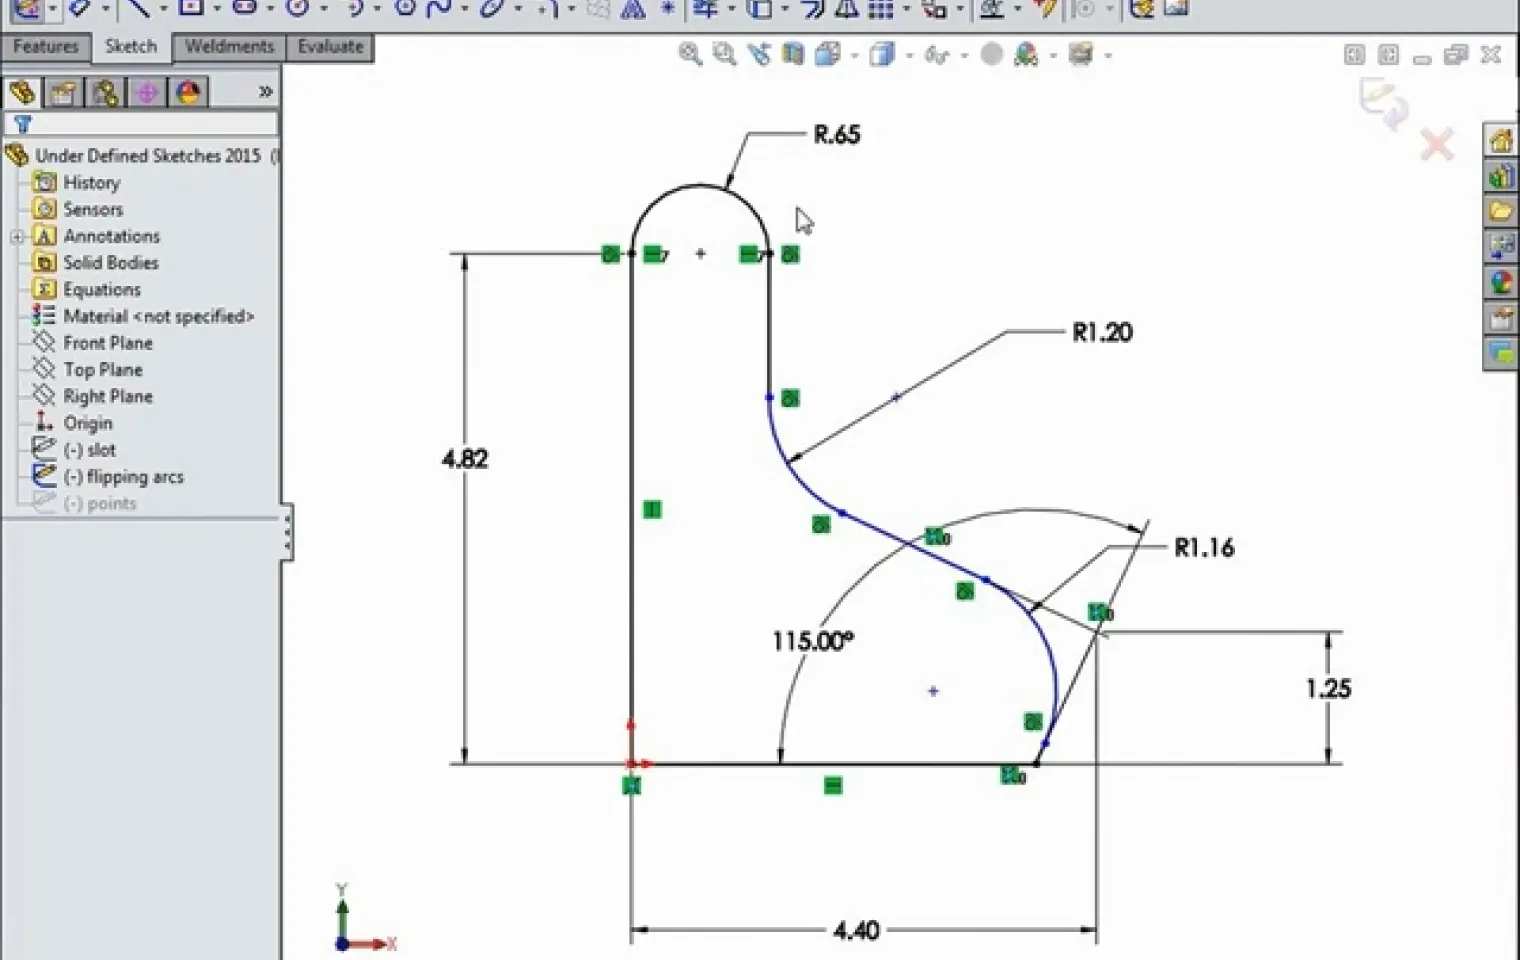The height and width of the screenshot is (960, 1520).
Task: Select the Line sketch tool
Action: (x=138, y=8)
